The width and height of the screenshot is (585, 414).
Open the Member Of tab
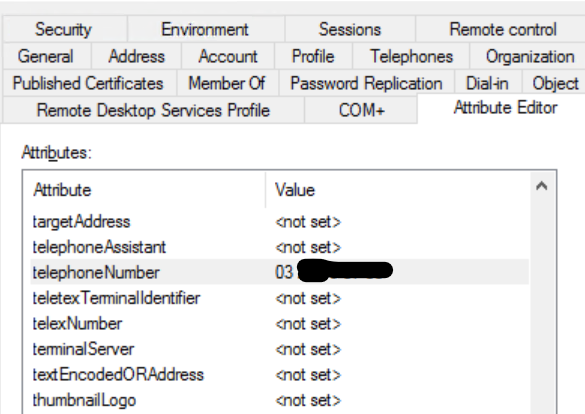click(227, 83)
